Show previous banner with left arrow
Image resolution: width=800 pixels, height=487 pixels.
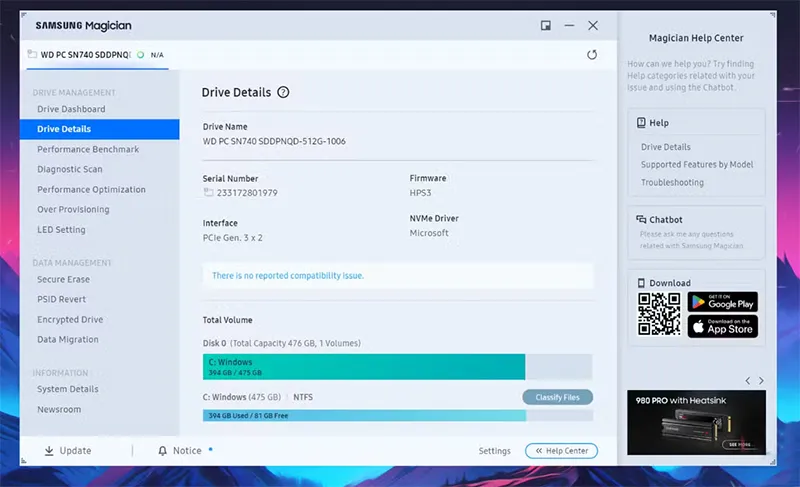coord(746,381)
